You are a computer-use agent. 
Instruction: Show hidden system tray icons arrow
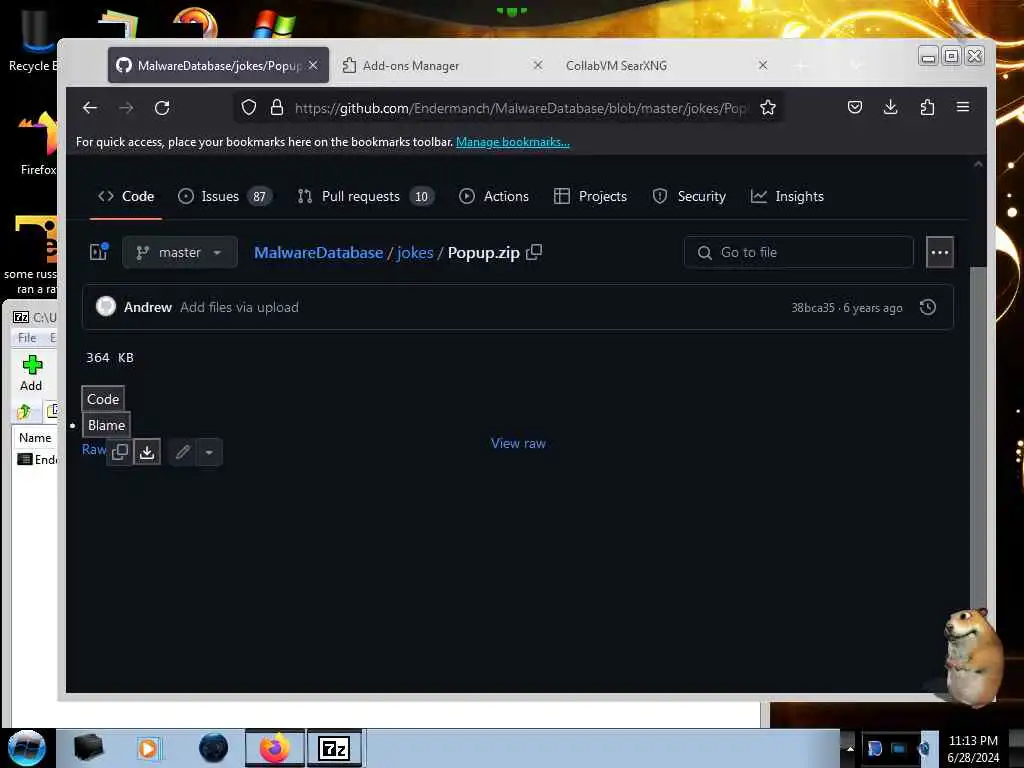pos(850,748)
